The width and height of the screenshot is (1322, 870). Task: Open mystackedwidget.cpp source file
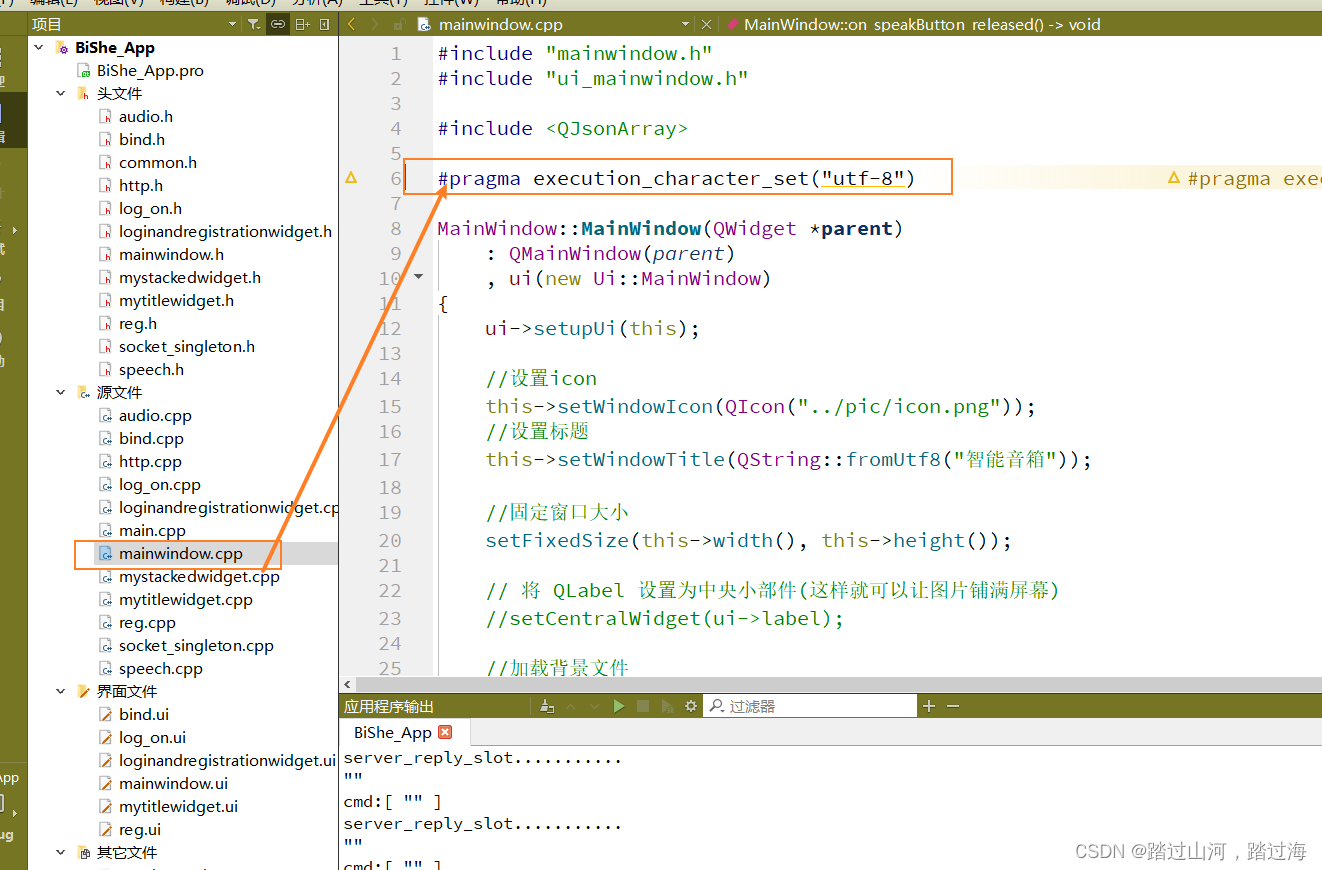click(x=199, y=576)
